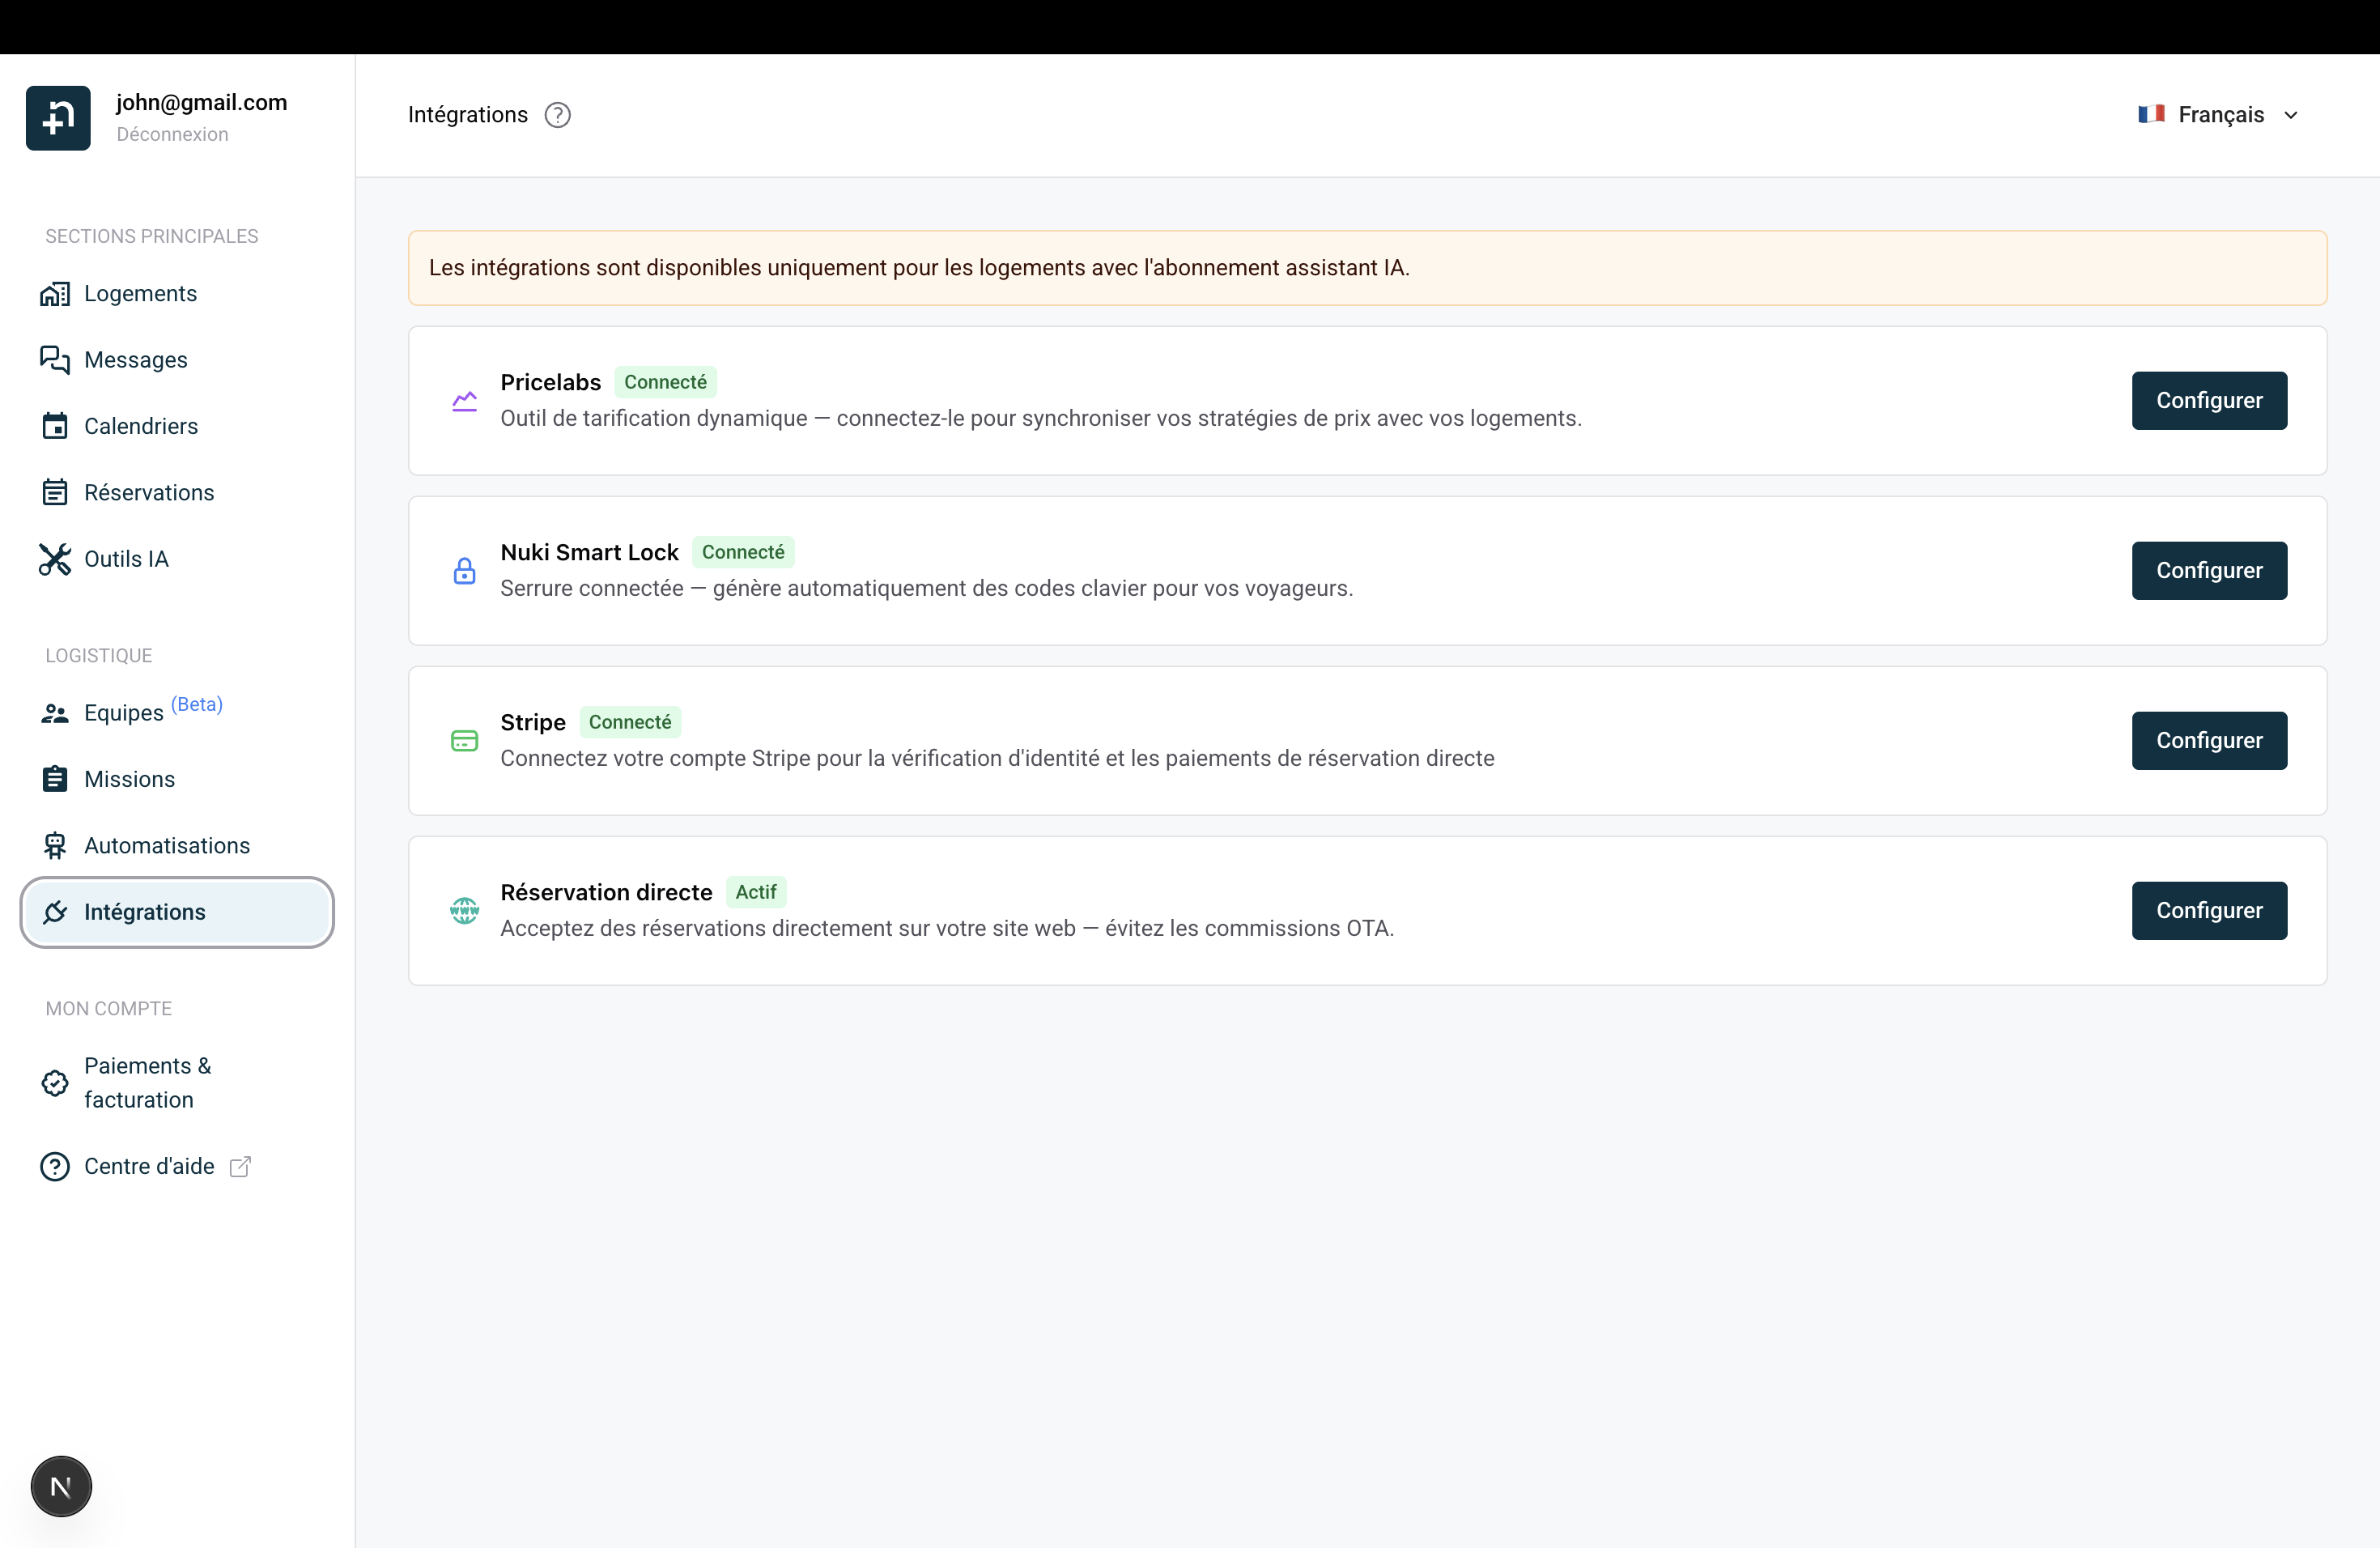Click the Stripe title
Screen dimensions: 2380x1548
(533, 722)
